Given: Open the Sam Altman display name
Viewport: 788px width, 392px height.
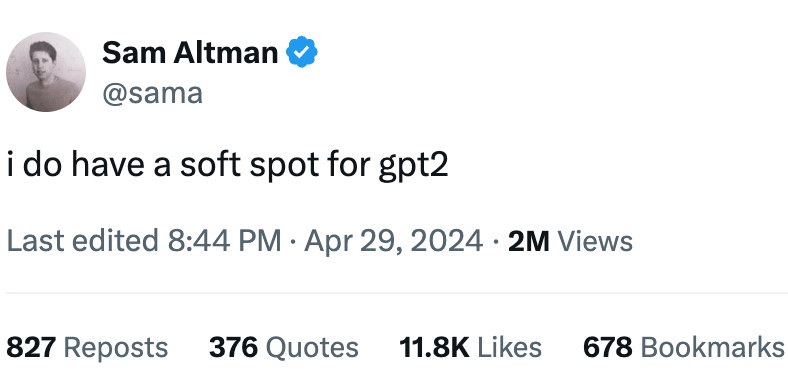Looking at the screenshot, I should (x=190, y=52).
